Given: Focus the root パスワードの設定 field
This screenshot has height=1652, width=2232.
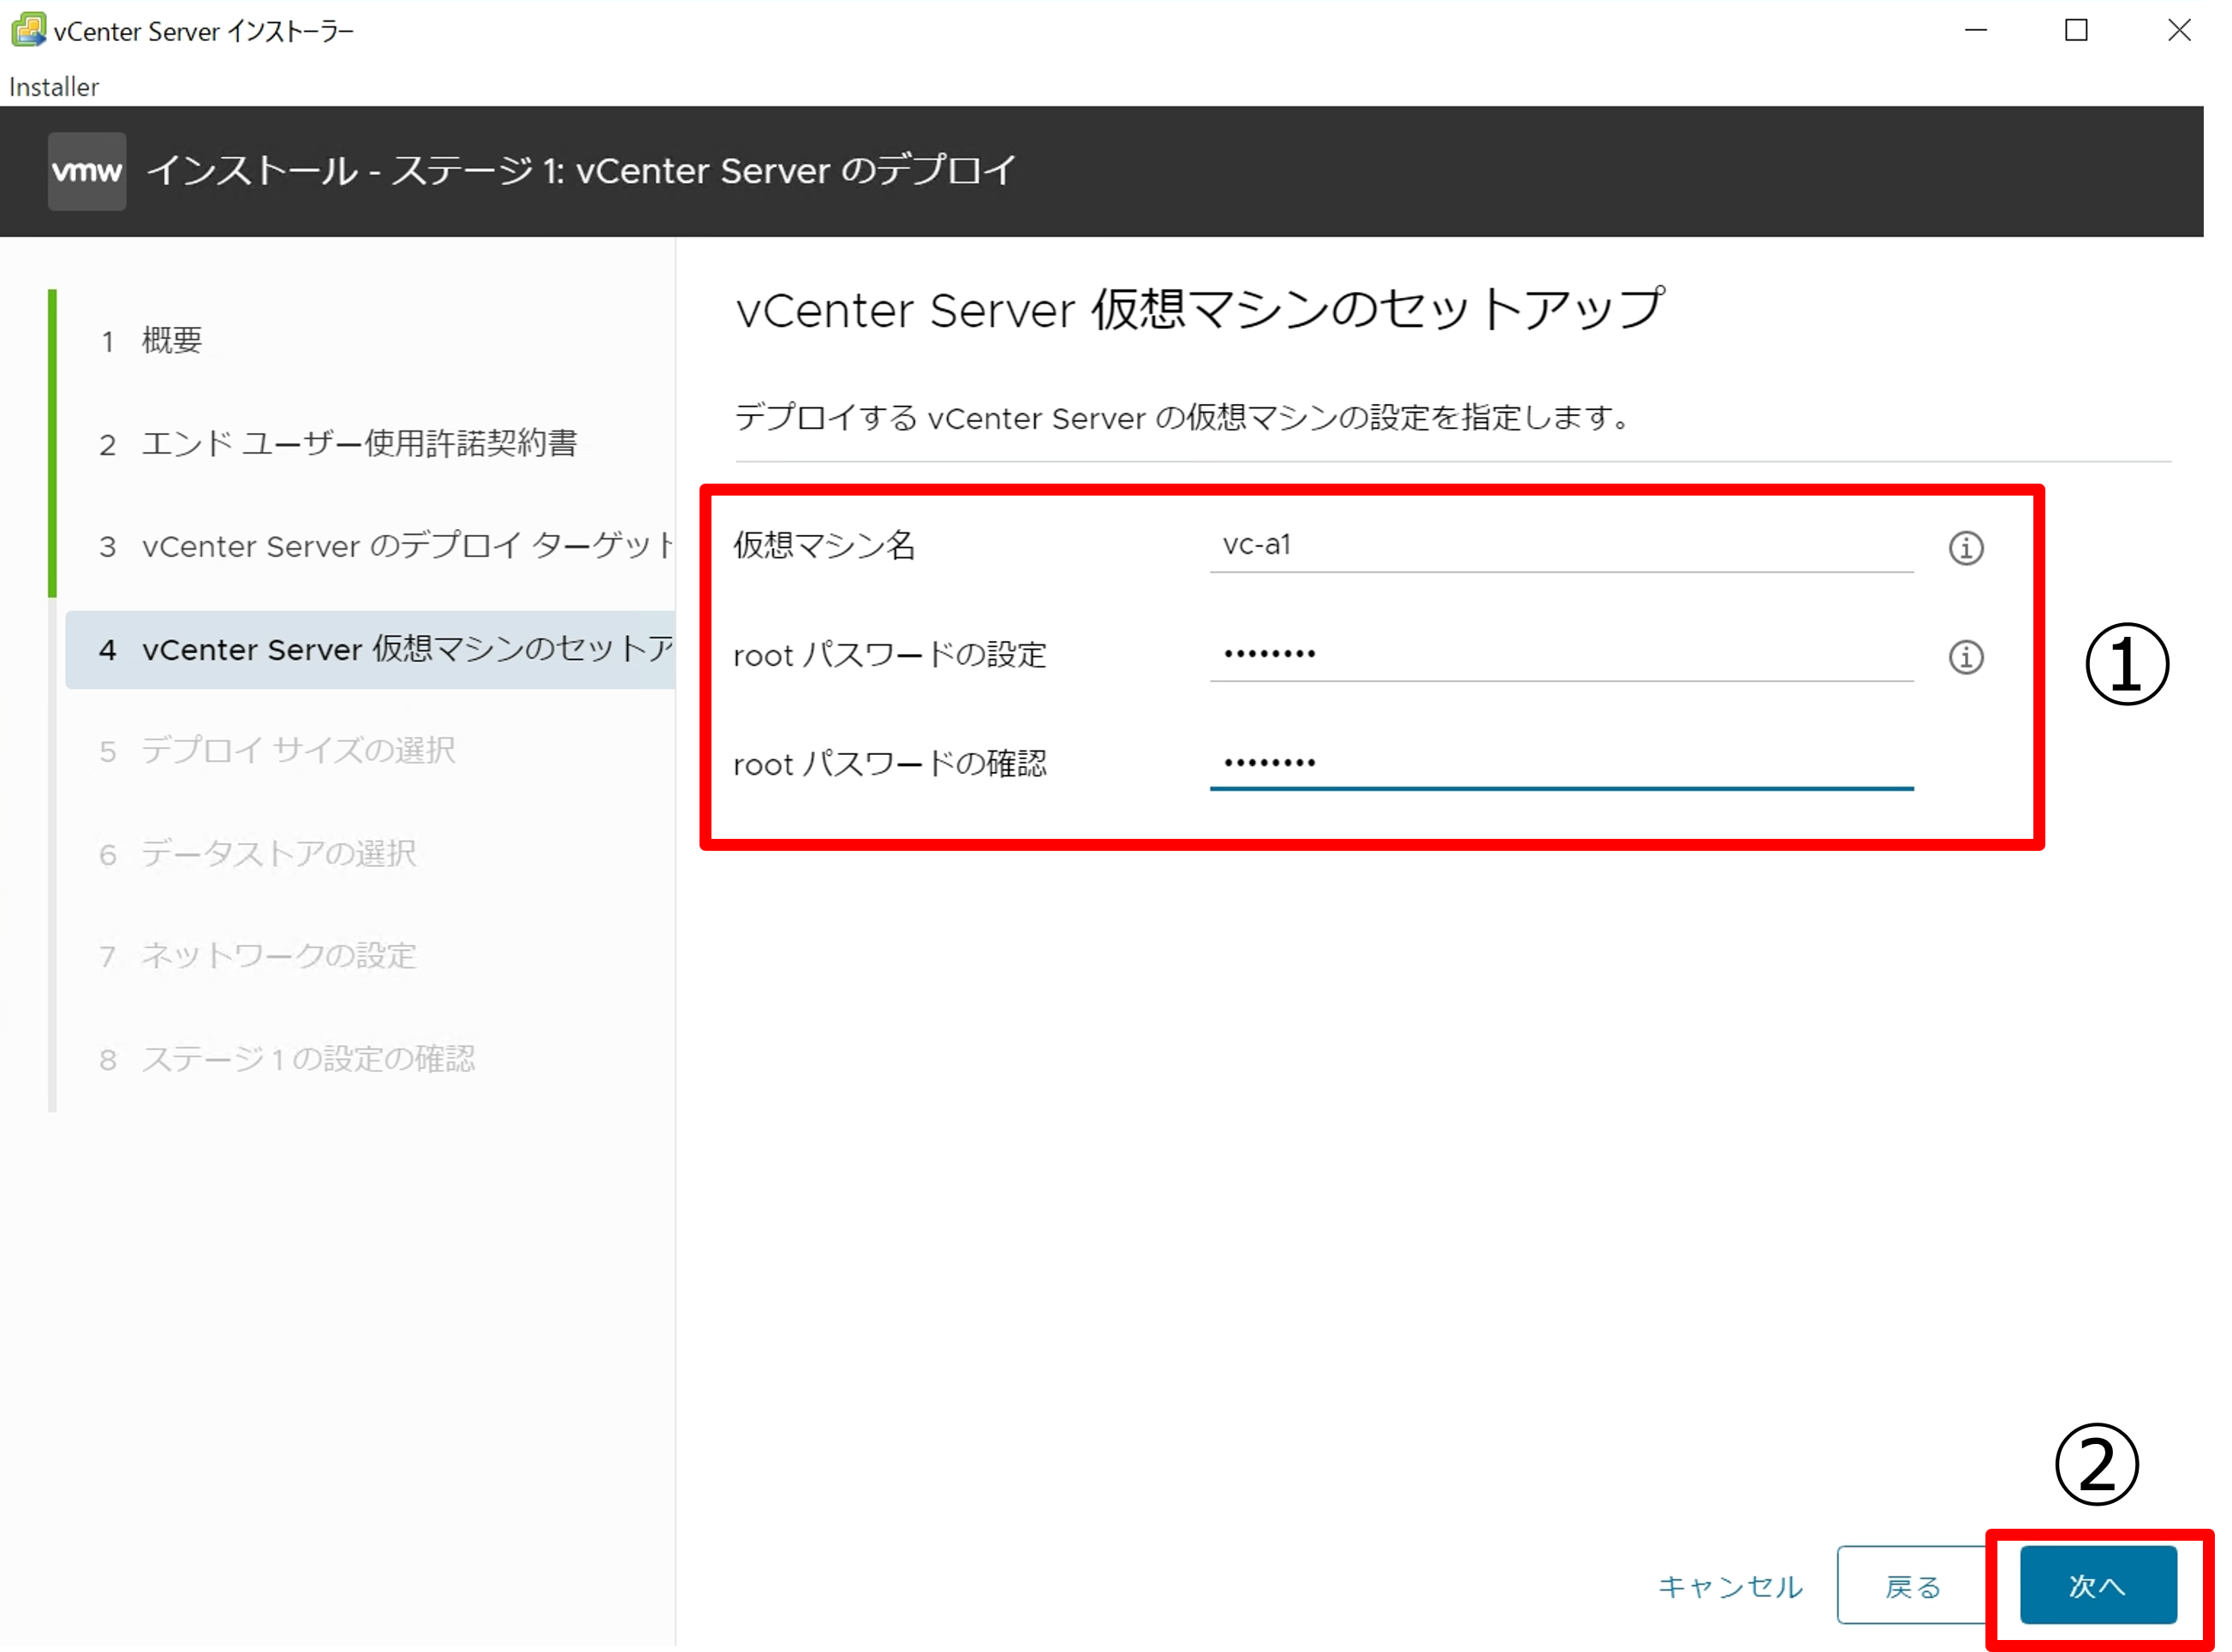Looking at the screenshot, I should 1561,654.
